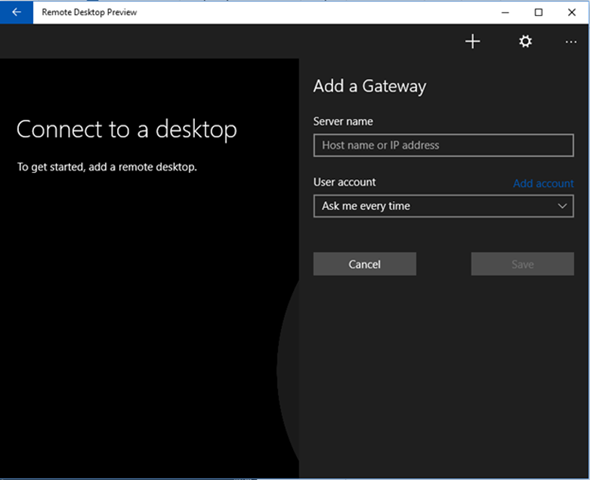Save the new gateway

click(523, 264)
